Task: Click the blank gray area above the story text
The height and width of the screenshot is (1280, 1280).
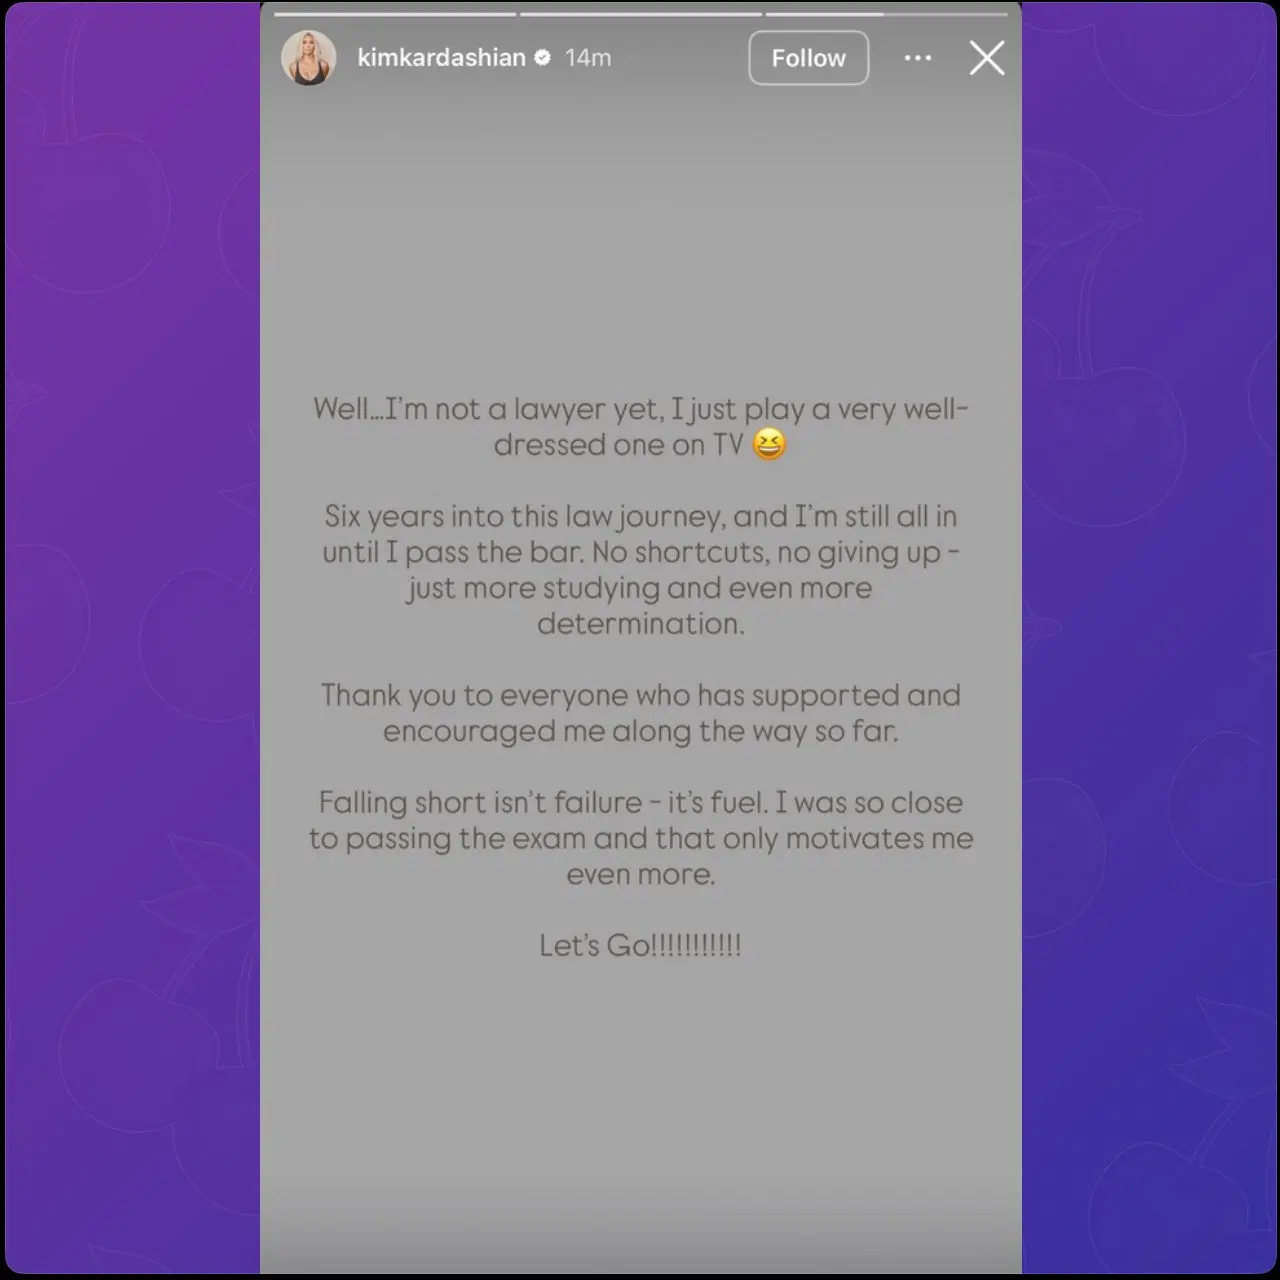Action: 640,240
